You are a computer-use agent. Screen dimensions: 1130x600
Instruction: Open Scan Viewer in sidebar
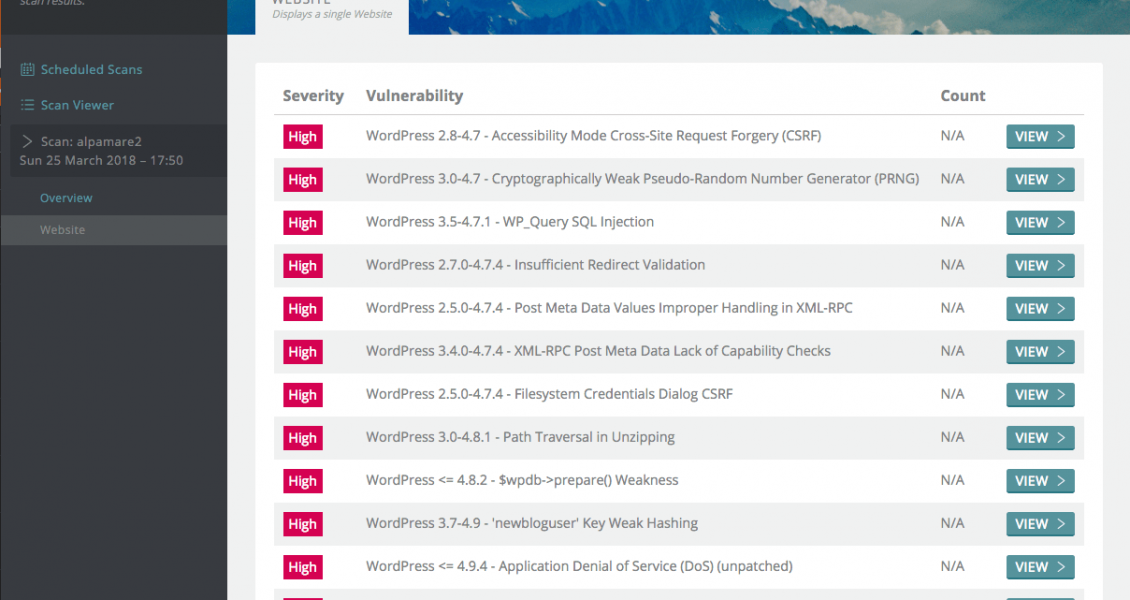77,105
